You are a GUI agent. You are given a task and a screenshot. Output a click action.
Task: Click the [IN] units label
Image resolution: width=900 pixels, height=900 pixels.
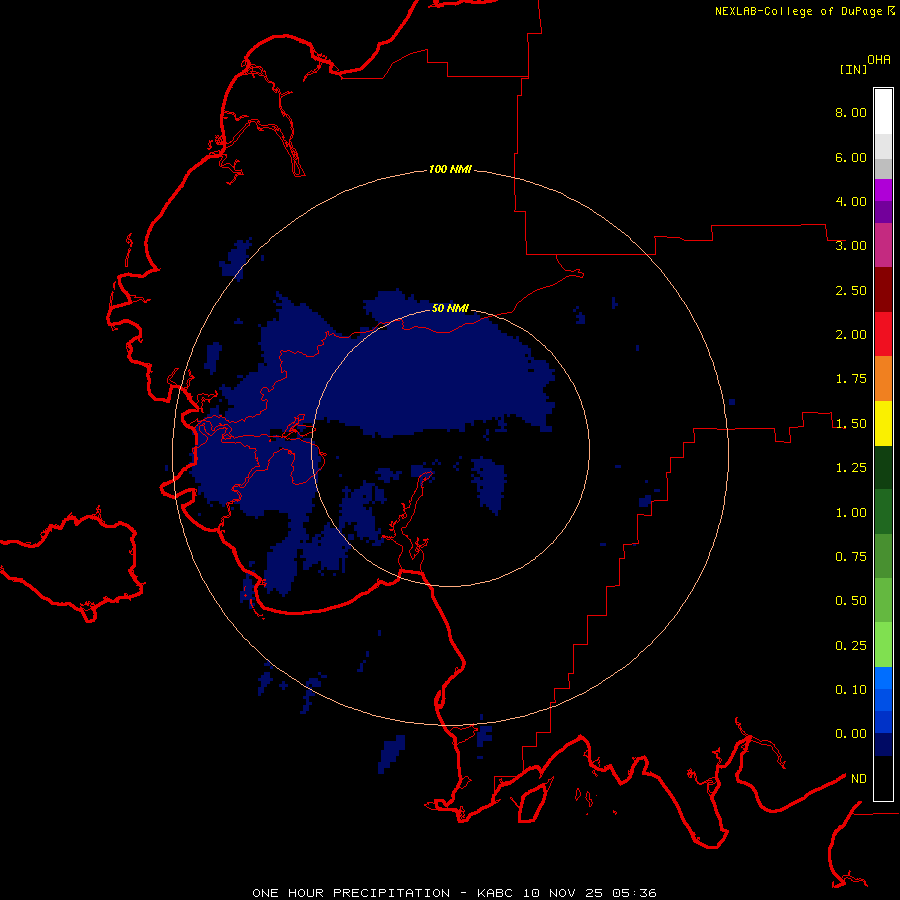tap(854, 69)
